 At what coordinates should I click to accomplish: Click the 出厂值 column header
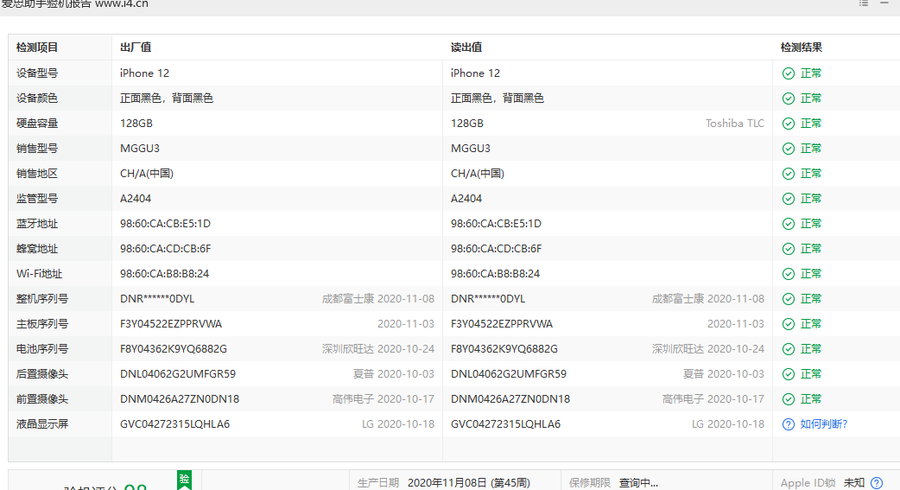click(135, 48)
